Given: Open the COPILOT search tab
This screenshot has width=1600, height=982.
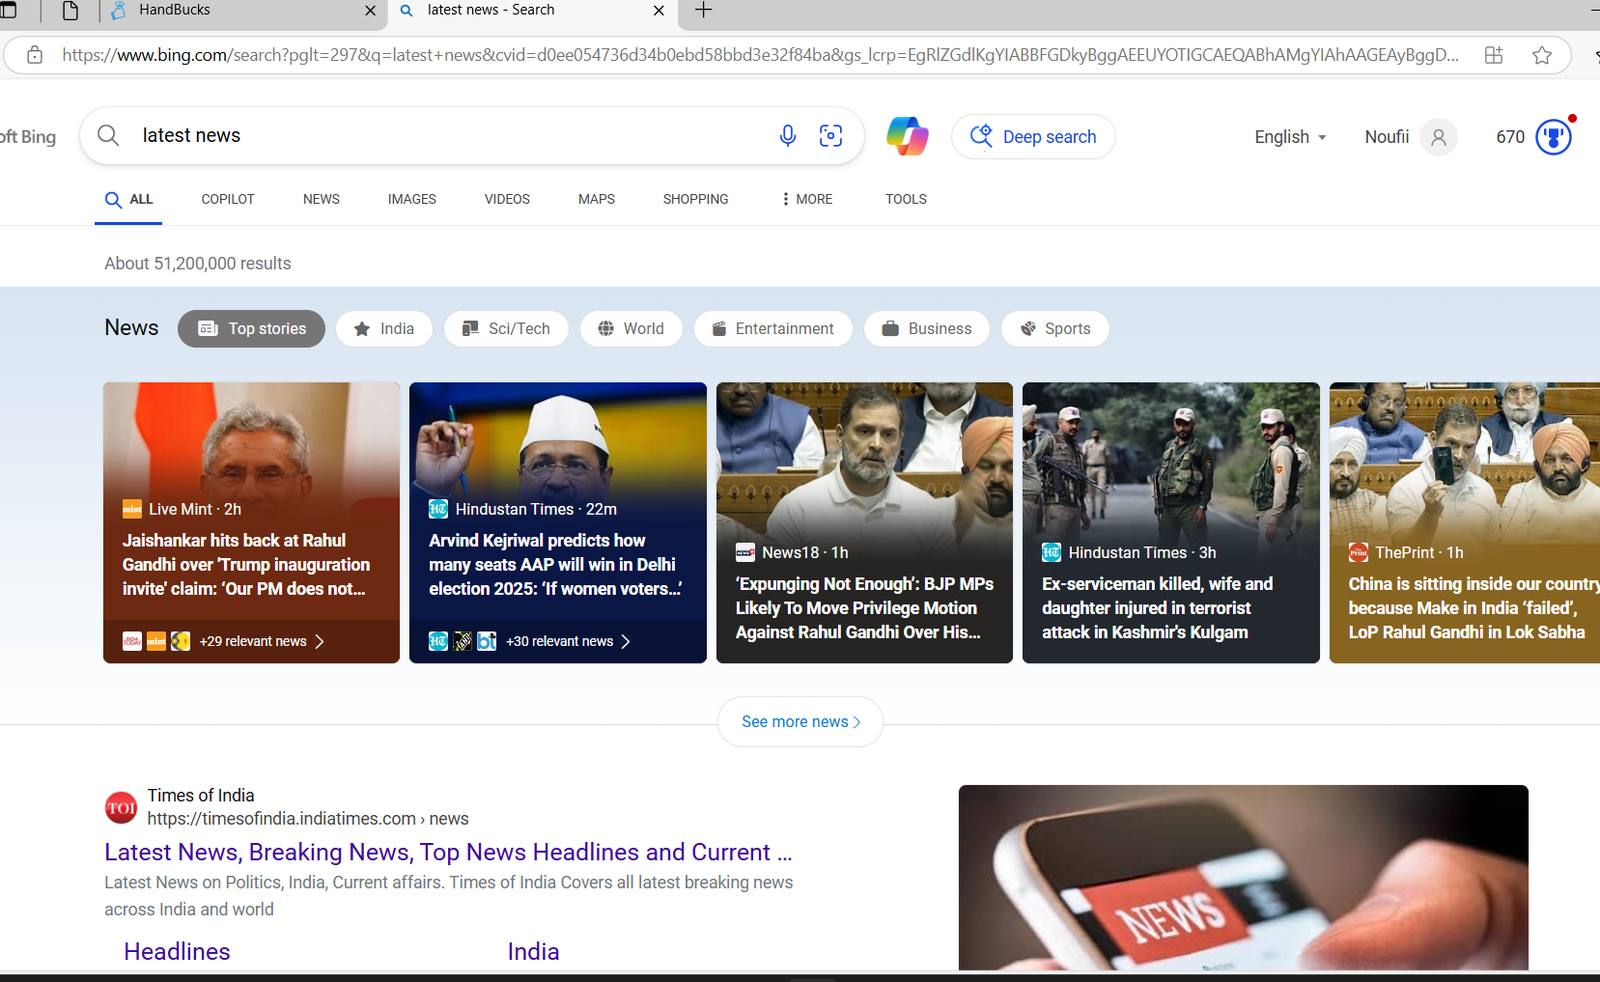Looking at the screenshot, I should 228,199.
